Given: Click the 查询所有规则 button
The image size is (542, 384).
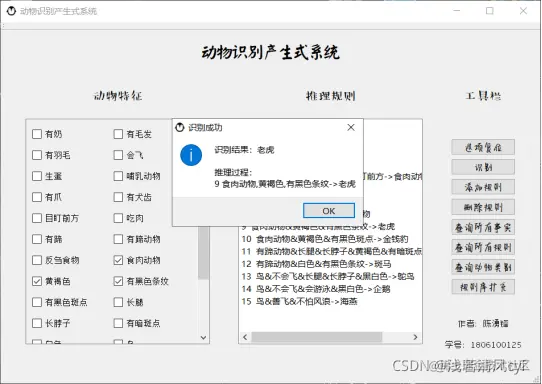Looking at the screenshot, I should 483,247.
